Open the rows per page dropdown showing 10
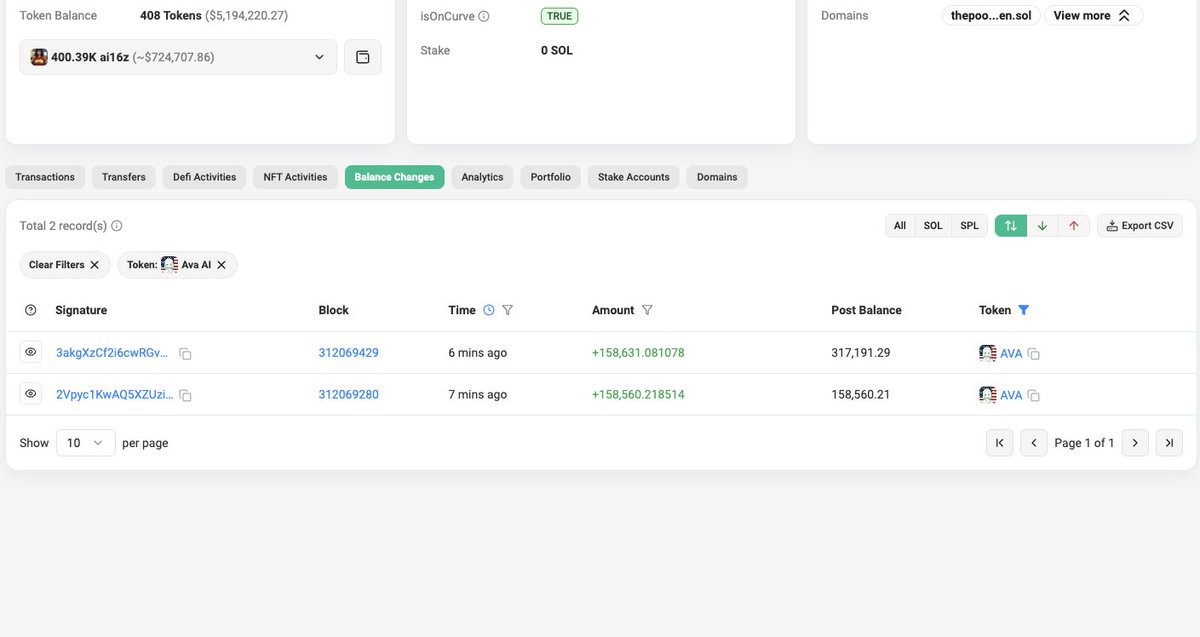 (x=86, y=443)
